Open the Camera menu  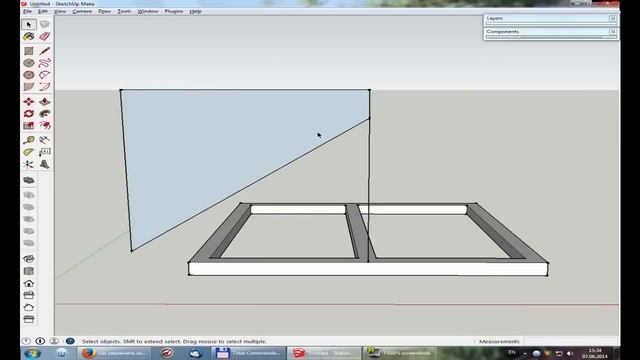pos(82,11)
